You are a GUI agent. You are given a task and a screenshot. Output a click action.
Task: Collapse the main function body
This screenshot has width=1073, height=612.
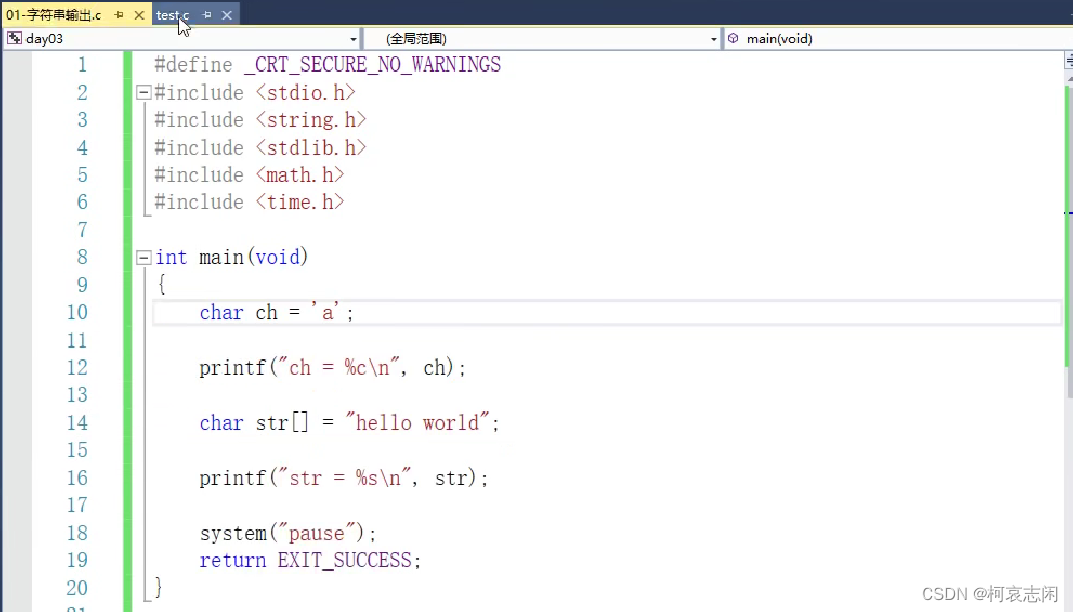point(143,257)
